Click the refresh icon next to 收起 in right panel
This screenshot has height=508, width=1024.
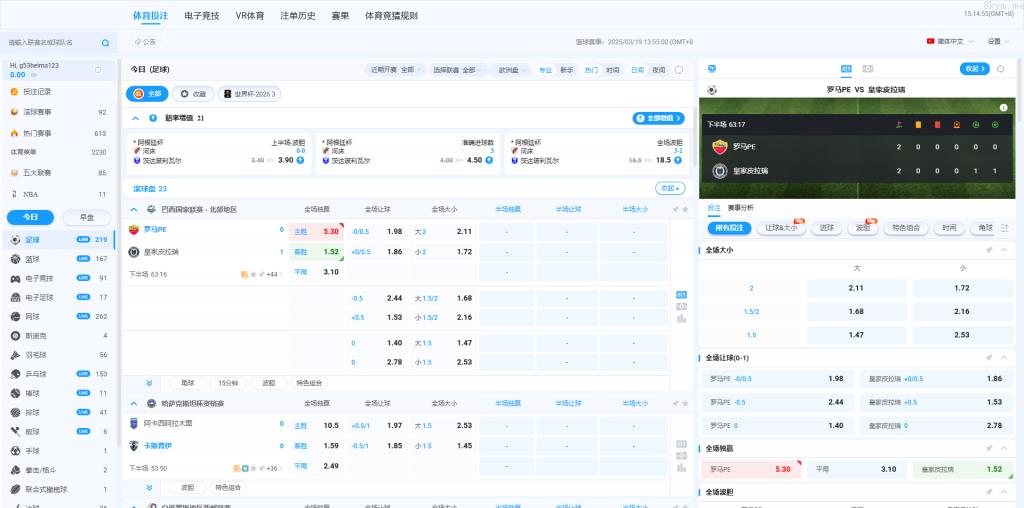[999, 69]
